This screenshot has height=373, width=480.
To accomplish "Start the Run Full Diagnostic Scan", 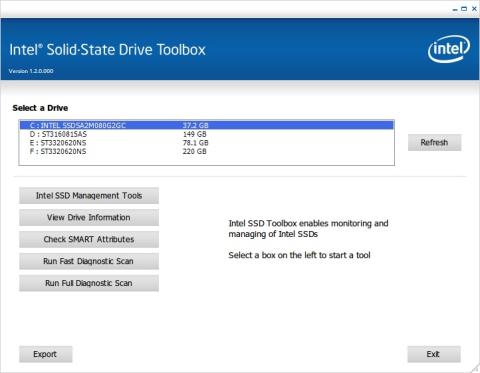I will tap(89, 283).
